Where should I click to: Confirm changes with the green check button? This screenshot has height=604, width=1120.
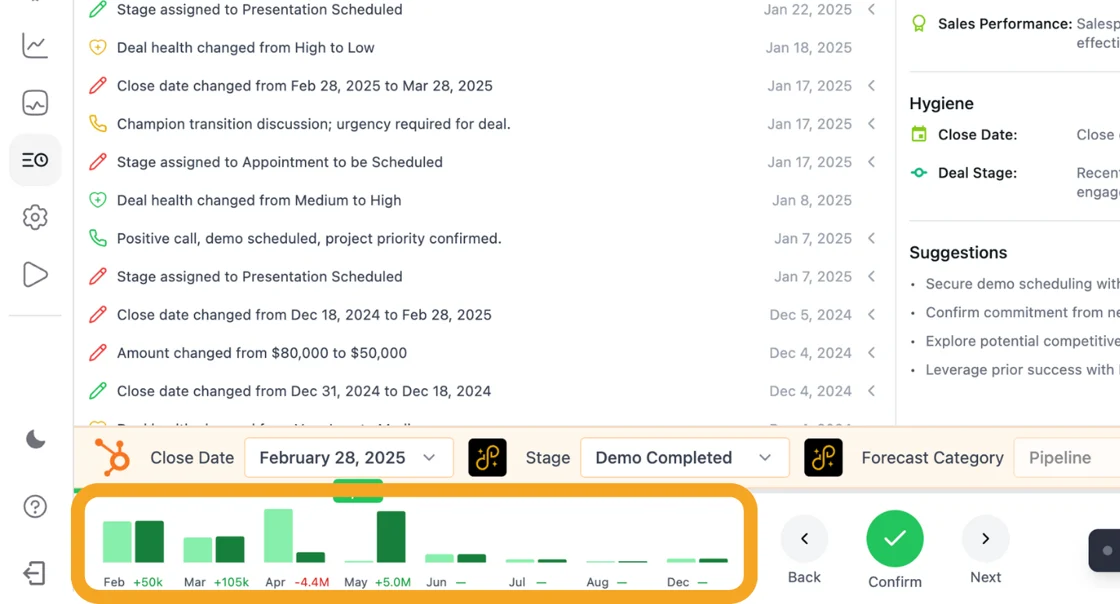894,538
